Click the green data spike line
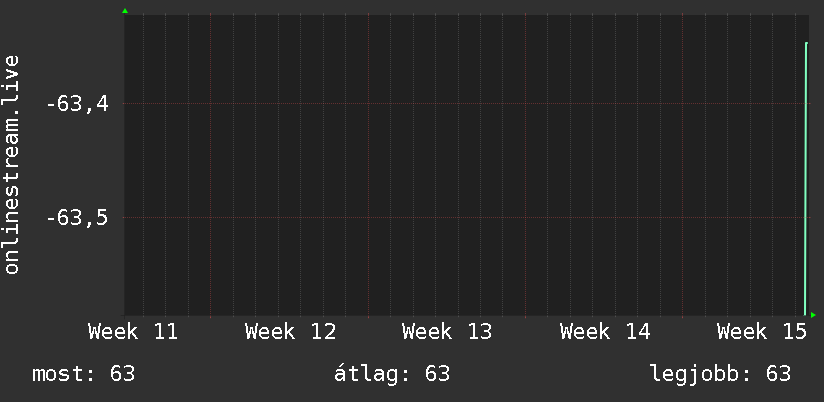This screenshot has height=402, width=824. coord(806,180)
